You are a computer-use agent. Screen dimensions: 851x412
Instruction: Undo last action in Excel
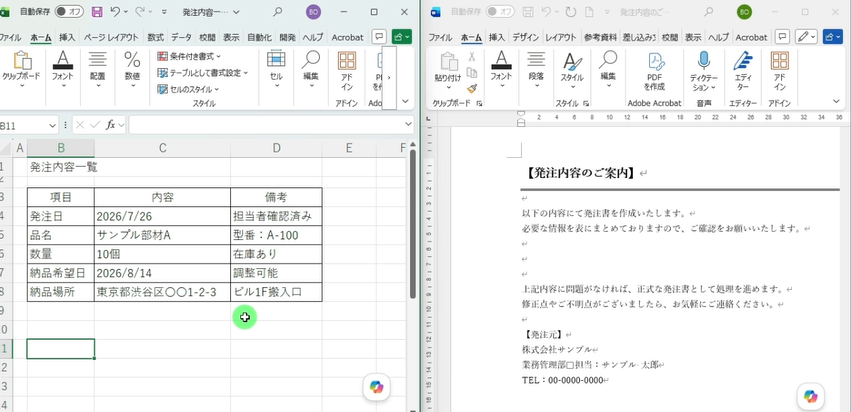pos(115,11)
